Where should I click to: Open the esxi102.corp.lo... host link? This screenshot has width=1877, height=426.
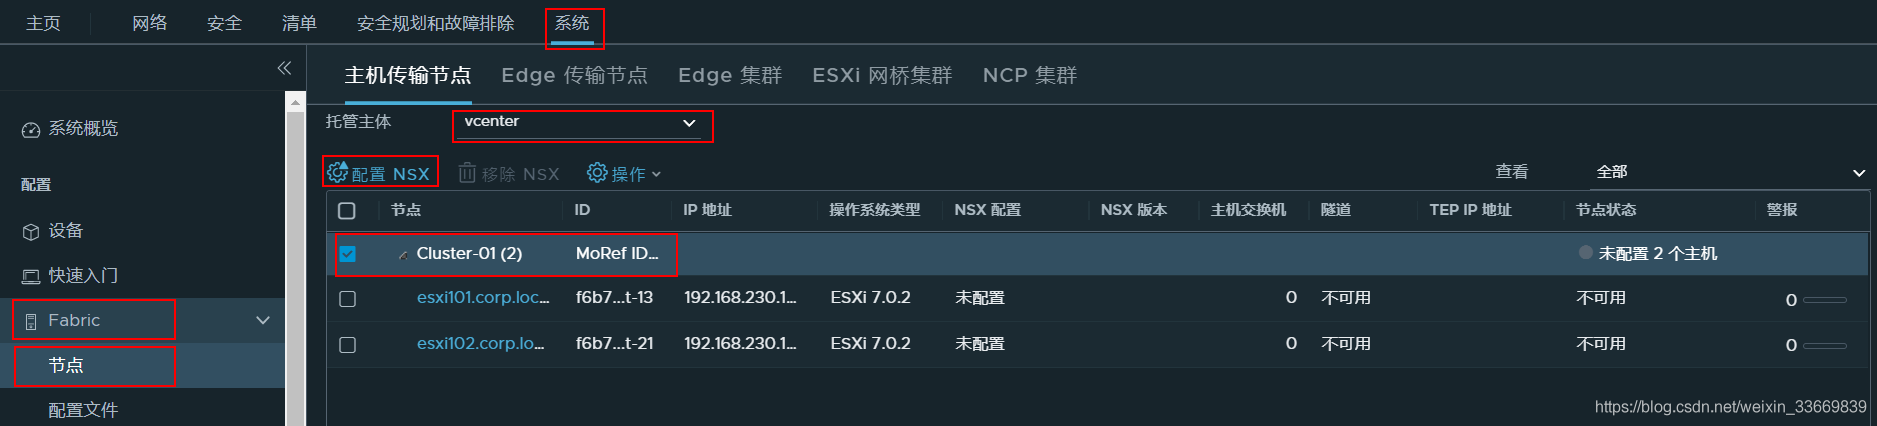(x=480, y=343)
